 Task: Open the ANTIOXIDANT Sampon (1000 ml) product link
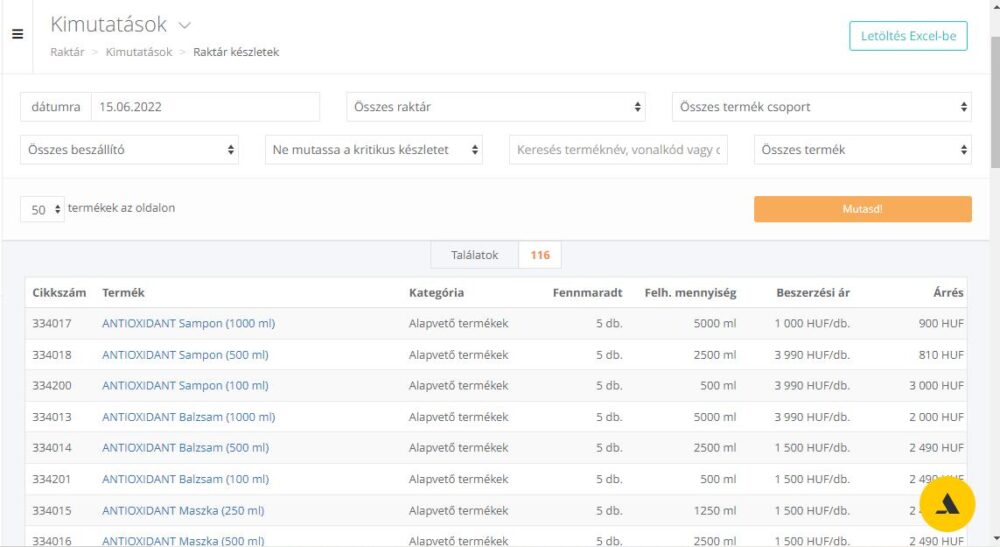click(x=188, y=323)
